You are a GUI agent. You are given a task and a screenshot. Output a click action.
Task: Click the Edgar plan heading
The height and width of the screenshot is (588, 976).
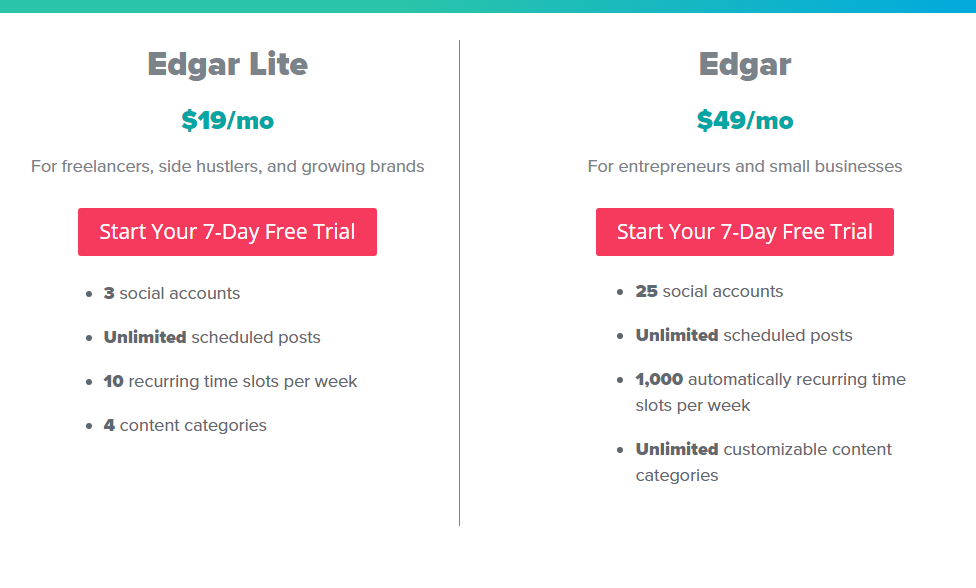tap(744, 65)
